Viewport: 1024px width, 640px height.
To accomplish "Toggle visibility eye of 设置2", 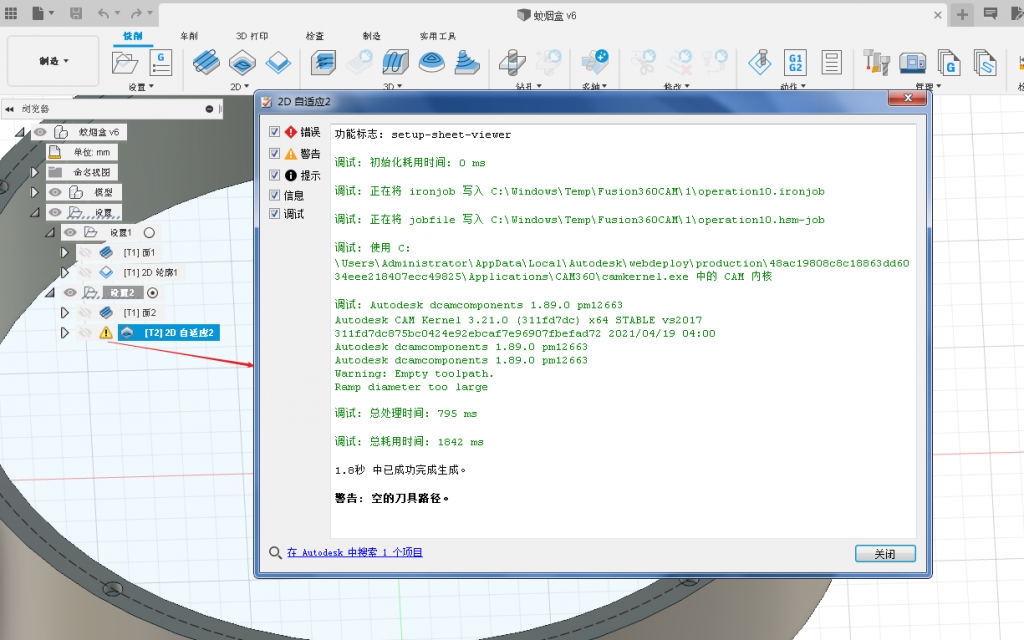I will 70,293.
